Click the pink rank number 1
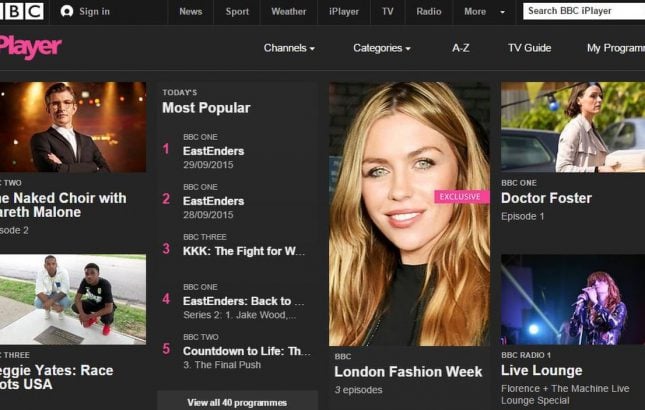645x410 pixels. point(166,149)
